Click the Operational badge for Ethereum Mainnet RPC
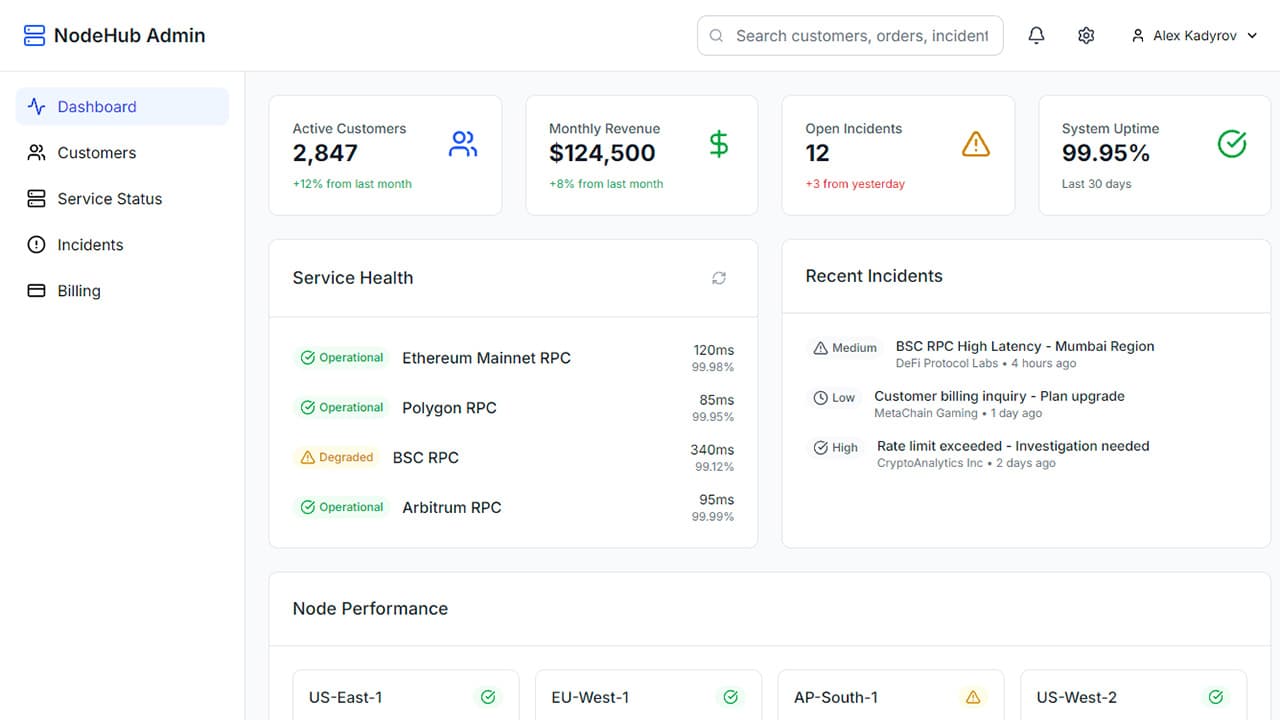Image resolution: width=1280 pixels, height=720 pixels. pos(341,357)
